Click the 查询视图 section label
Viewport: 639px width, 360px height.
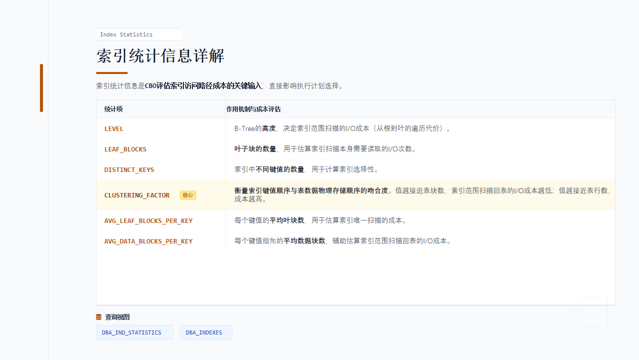pyautogui.click(x=117, y=317)
